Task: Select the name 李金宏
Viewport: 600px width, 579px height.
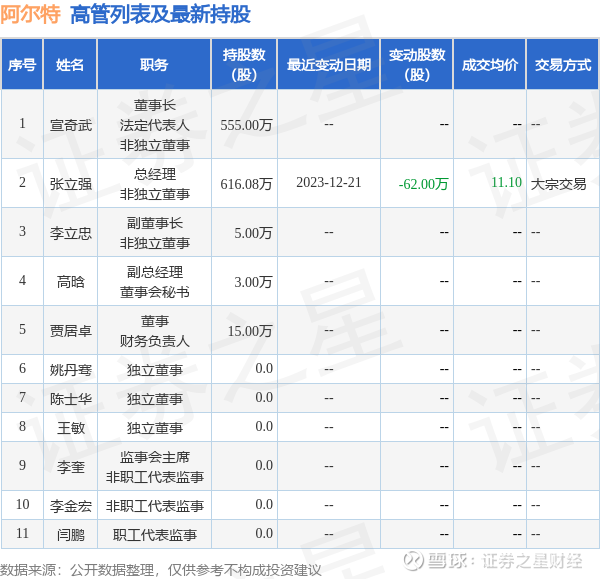Action: [x=71, y=506]
